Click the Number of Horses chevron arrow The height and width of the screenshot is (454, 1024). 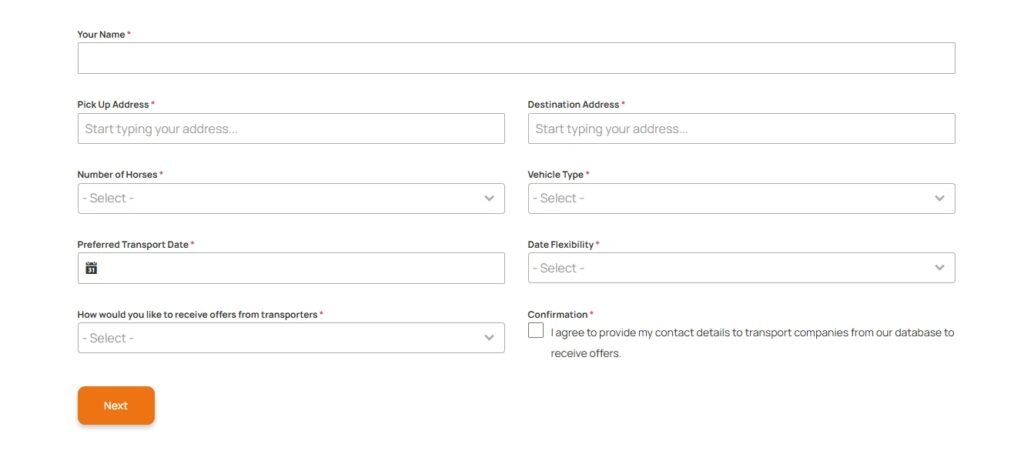tap(489, 198)
